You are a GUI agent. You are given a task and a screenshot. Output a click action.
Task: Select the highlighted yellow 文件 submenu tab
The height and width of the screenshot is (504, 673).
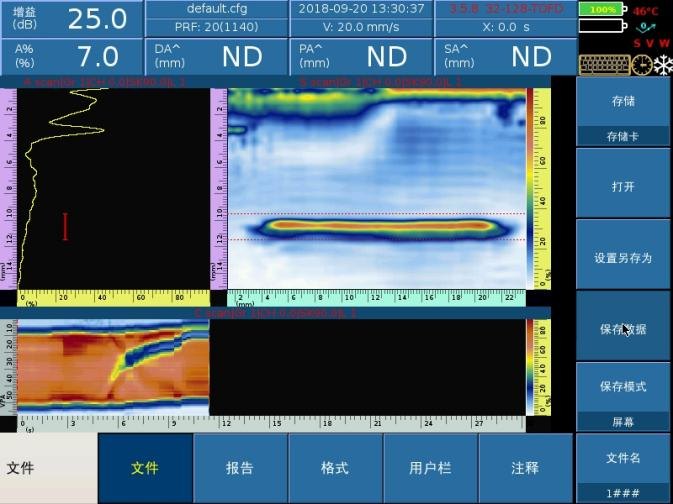[x=145, y=468]
